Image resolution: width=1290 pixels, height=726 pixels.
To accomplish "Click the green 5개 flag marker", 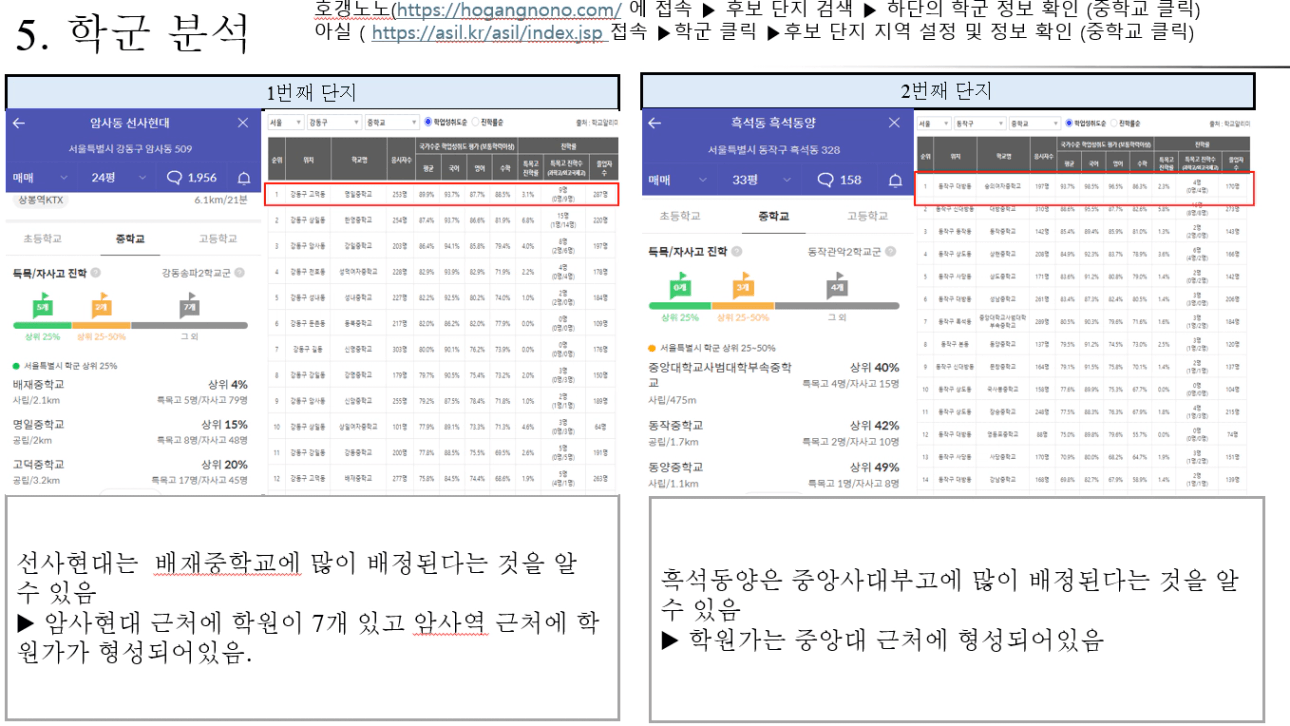I will 42,306.
